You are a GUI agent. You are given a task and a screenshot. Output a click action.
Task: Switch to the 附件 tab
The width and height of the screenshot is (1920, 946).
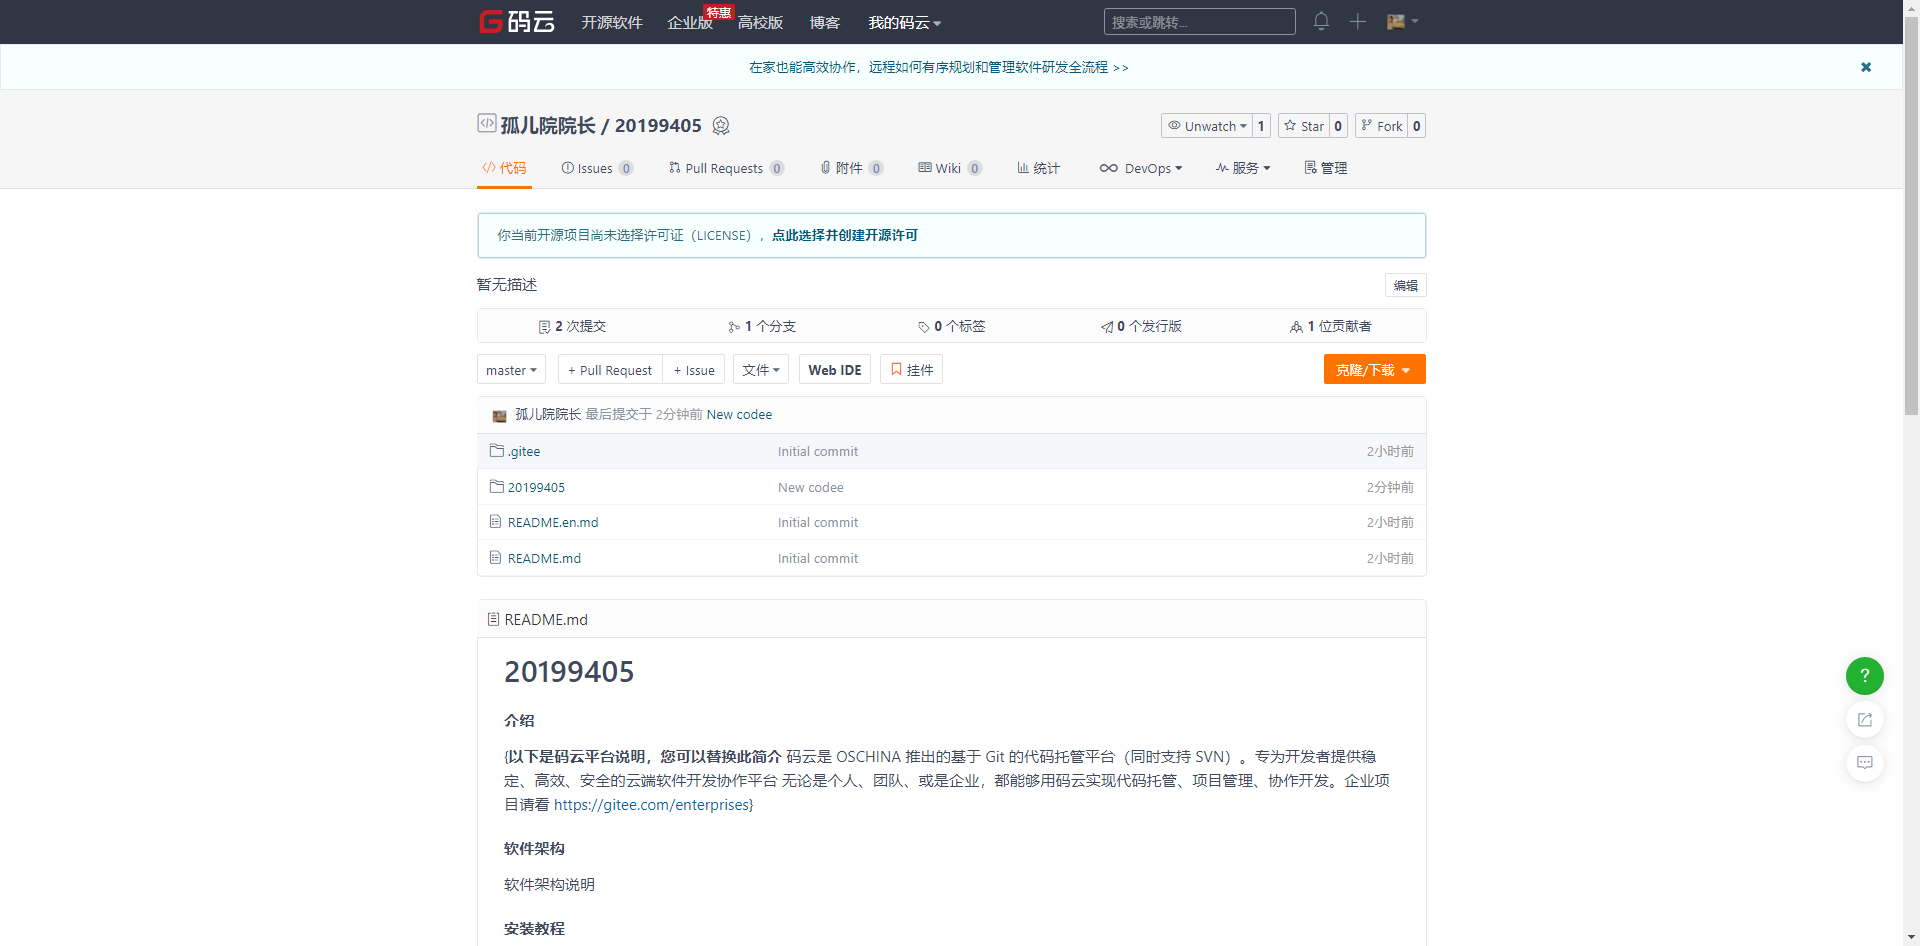[x=851, y=168]
